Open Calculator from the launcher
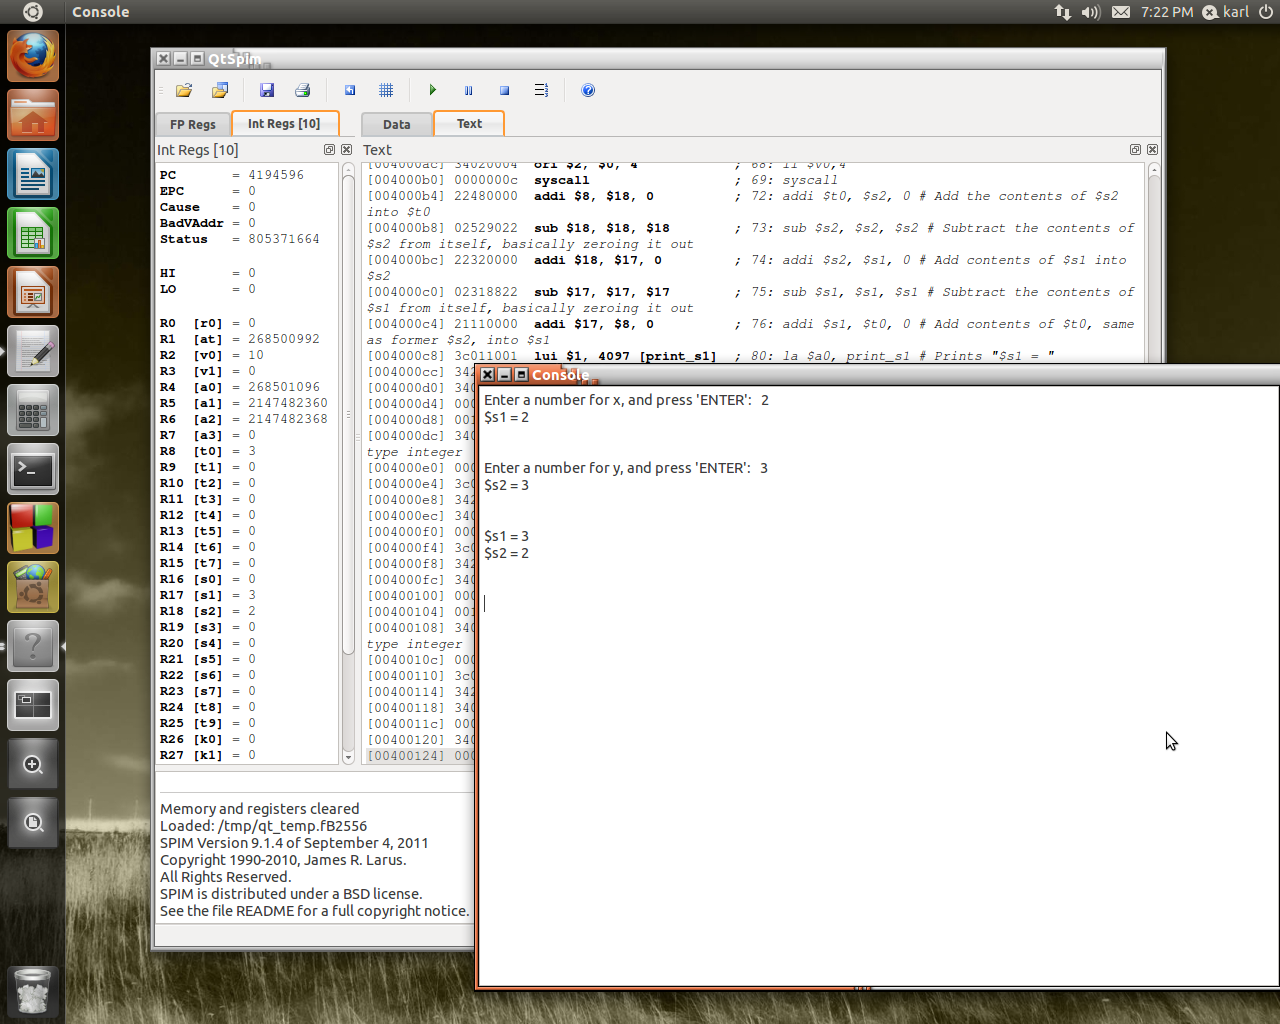1280x1024 pixels. pos(33,410)
